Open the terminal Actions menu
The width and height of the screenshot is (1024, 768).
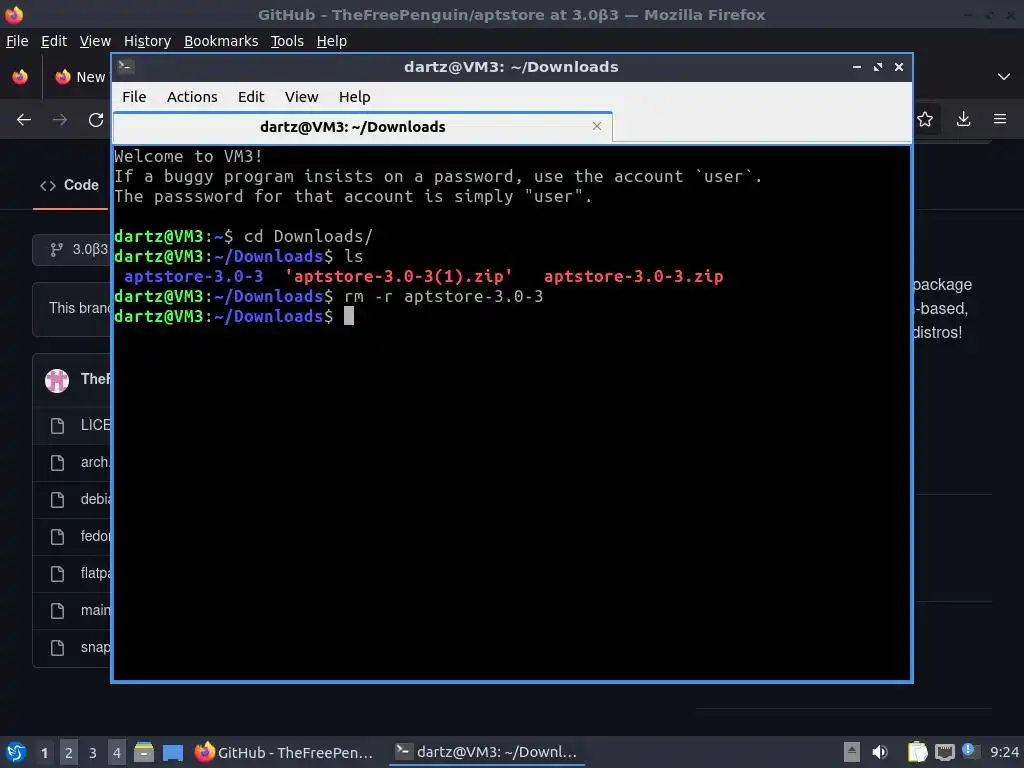click(192, 97)
